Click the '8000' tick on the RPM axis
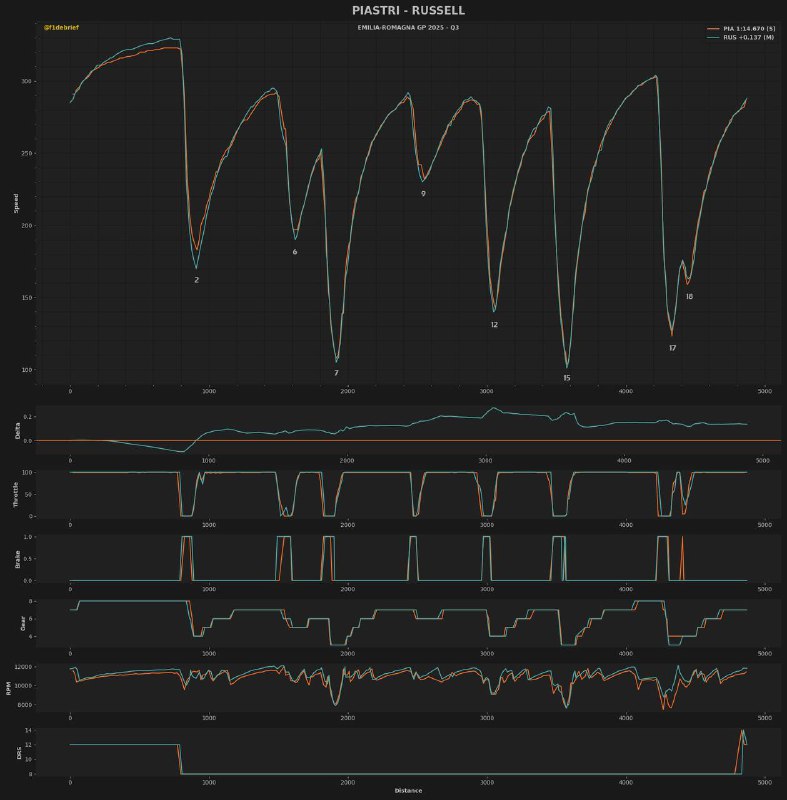 pos(25,706)
